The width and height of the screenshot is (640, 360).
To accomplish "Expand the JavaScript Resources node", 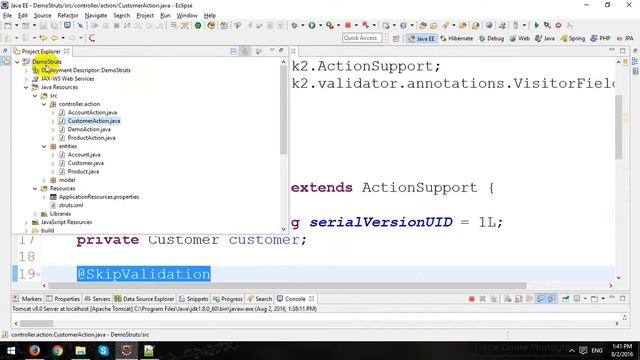I will 26,222.
